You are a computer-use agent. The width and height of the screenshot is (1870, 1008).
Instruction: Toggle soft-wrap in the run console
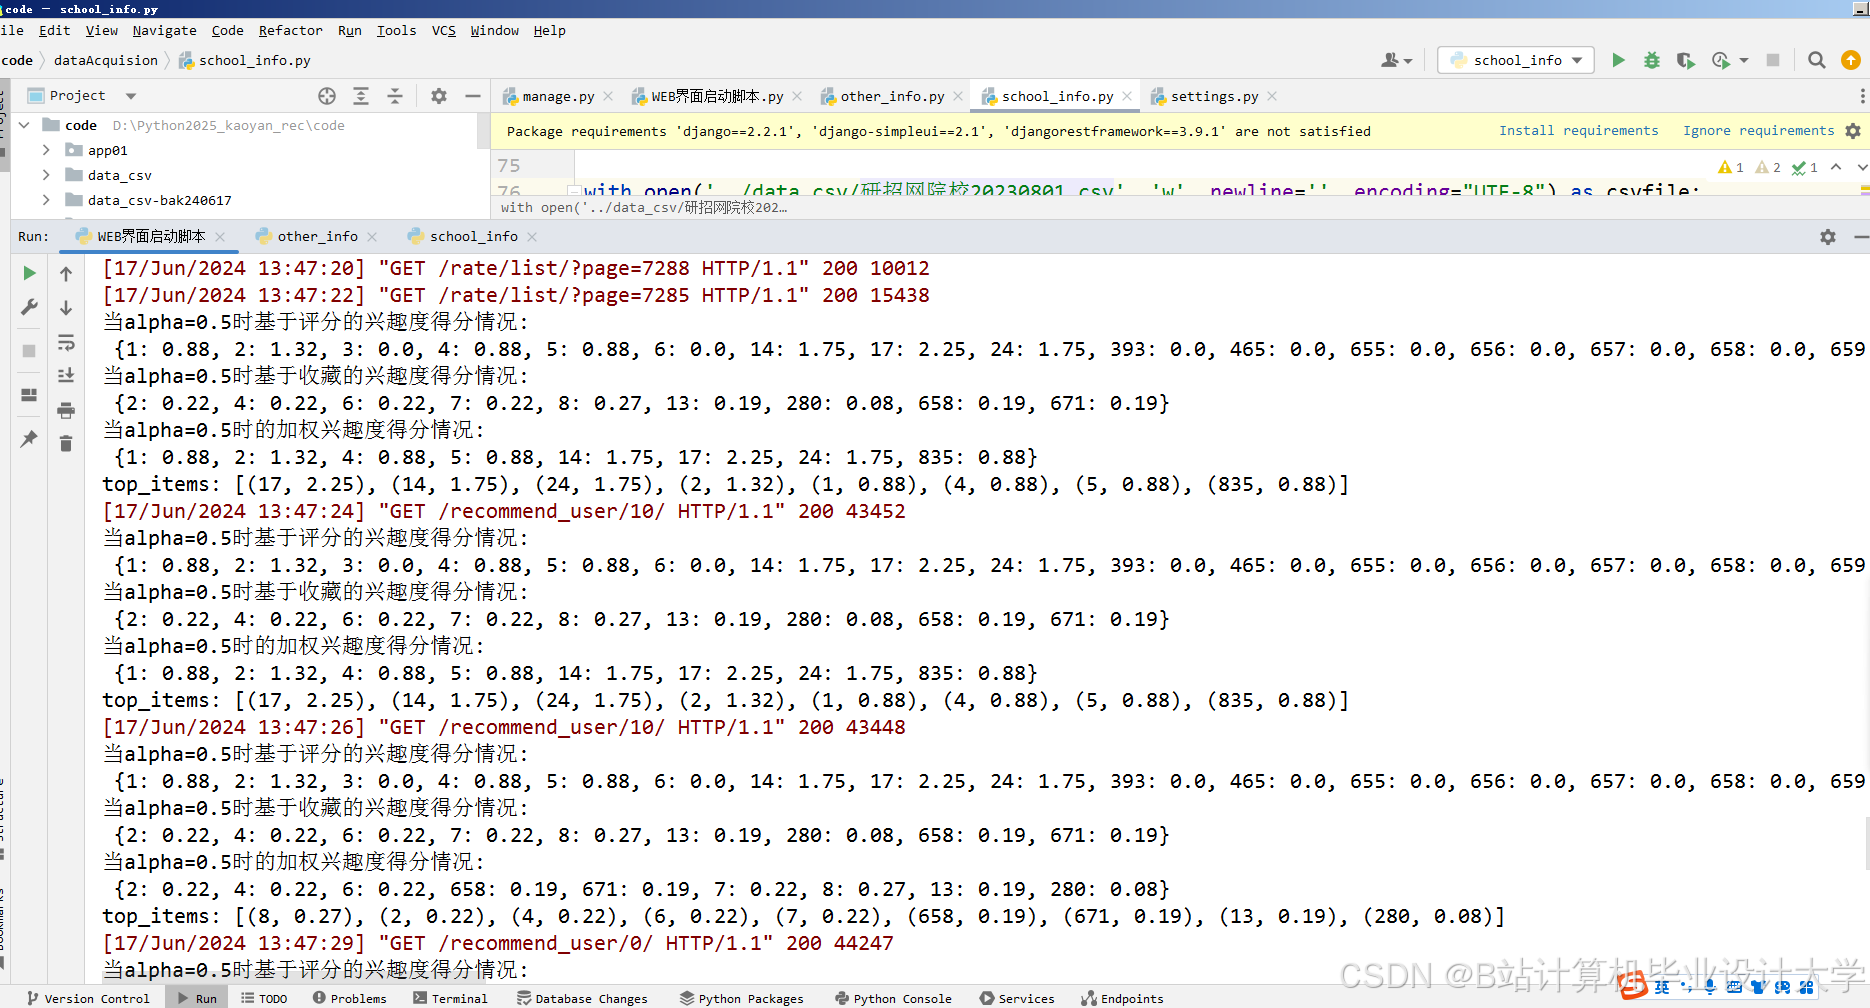coord(66,342)
